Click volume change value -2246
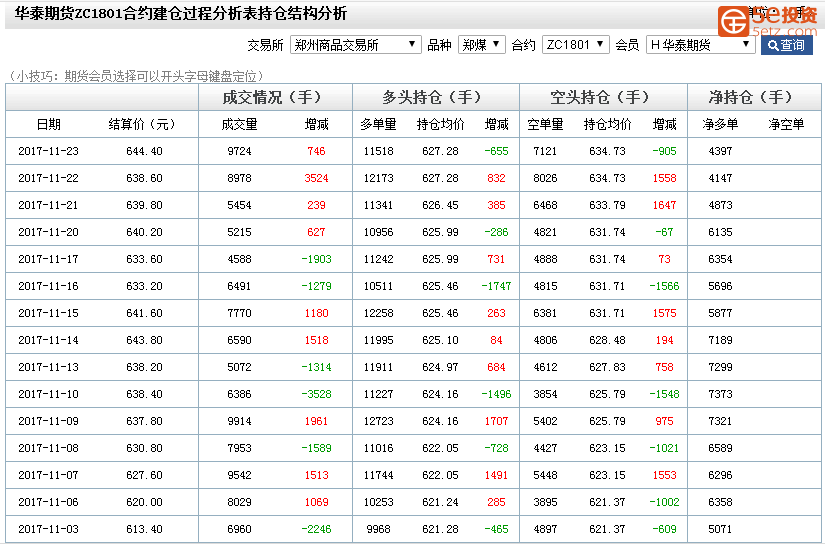825x544 pixels. 316,529
